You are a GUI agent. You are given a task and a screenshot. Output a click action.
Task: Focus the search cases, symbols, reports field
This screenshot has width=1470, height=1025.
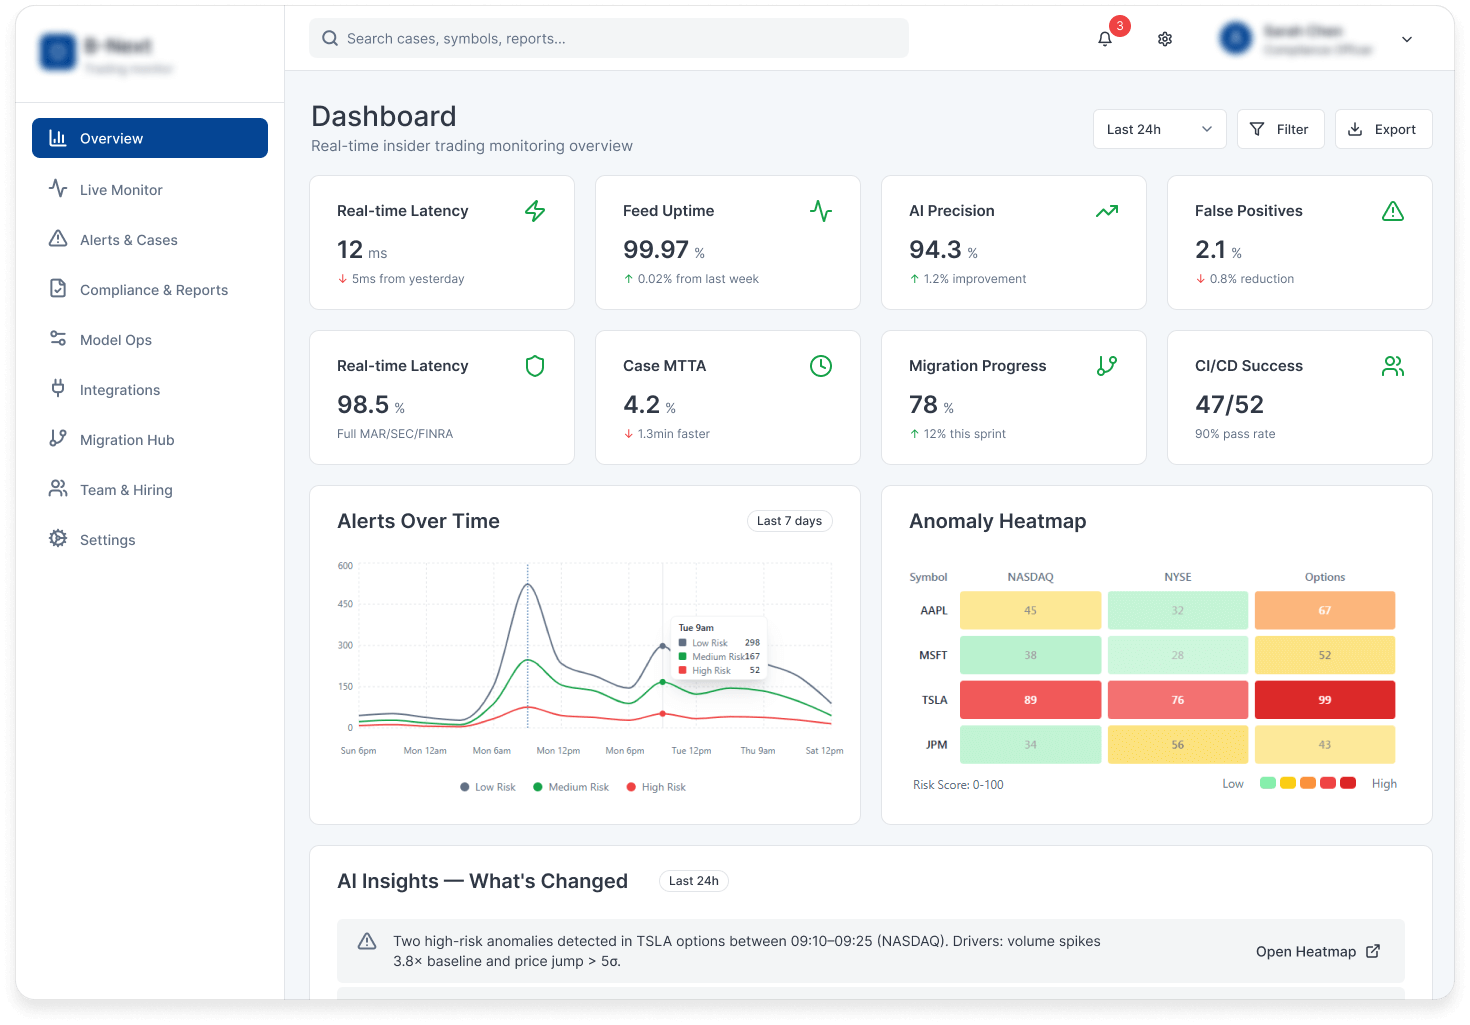tap(609, 38)
